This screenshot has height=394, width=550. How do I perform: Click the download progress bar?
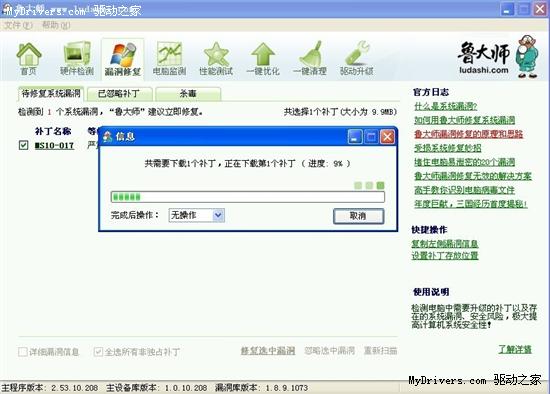pos(248,197)
